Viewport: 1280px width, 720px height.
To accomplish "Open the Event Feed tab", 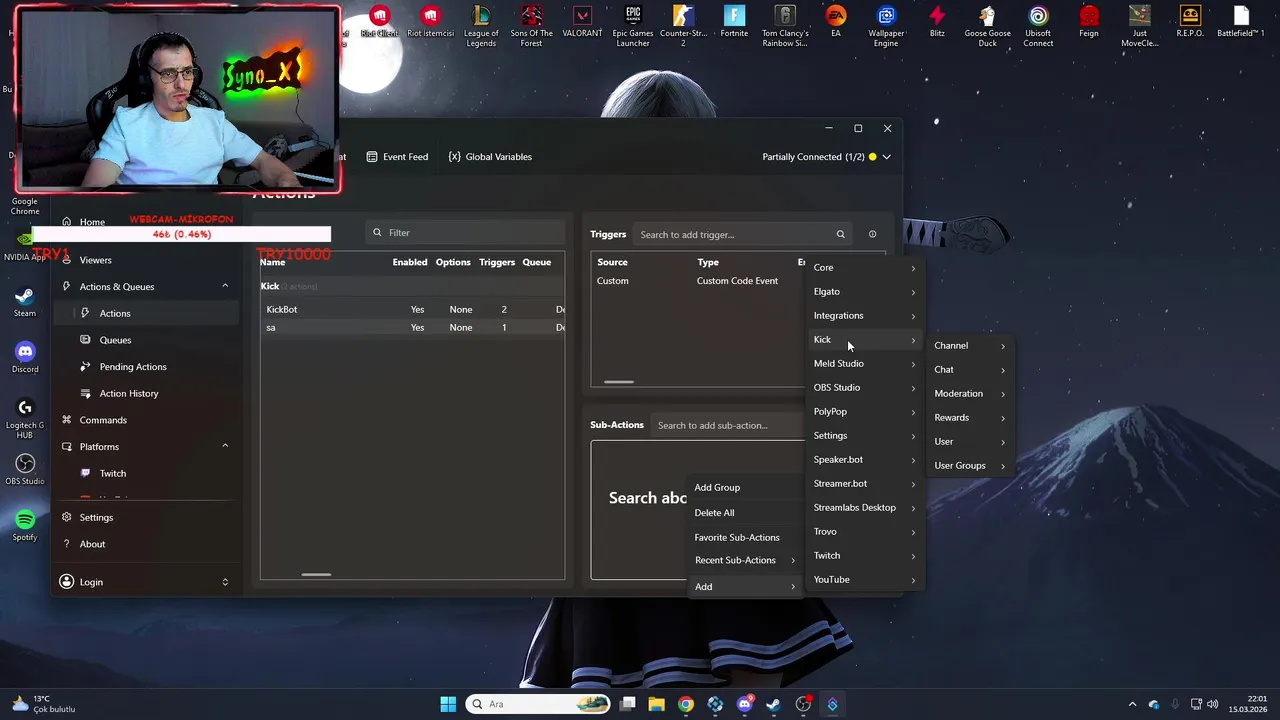I will (397, 157).
